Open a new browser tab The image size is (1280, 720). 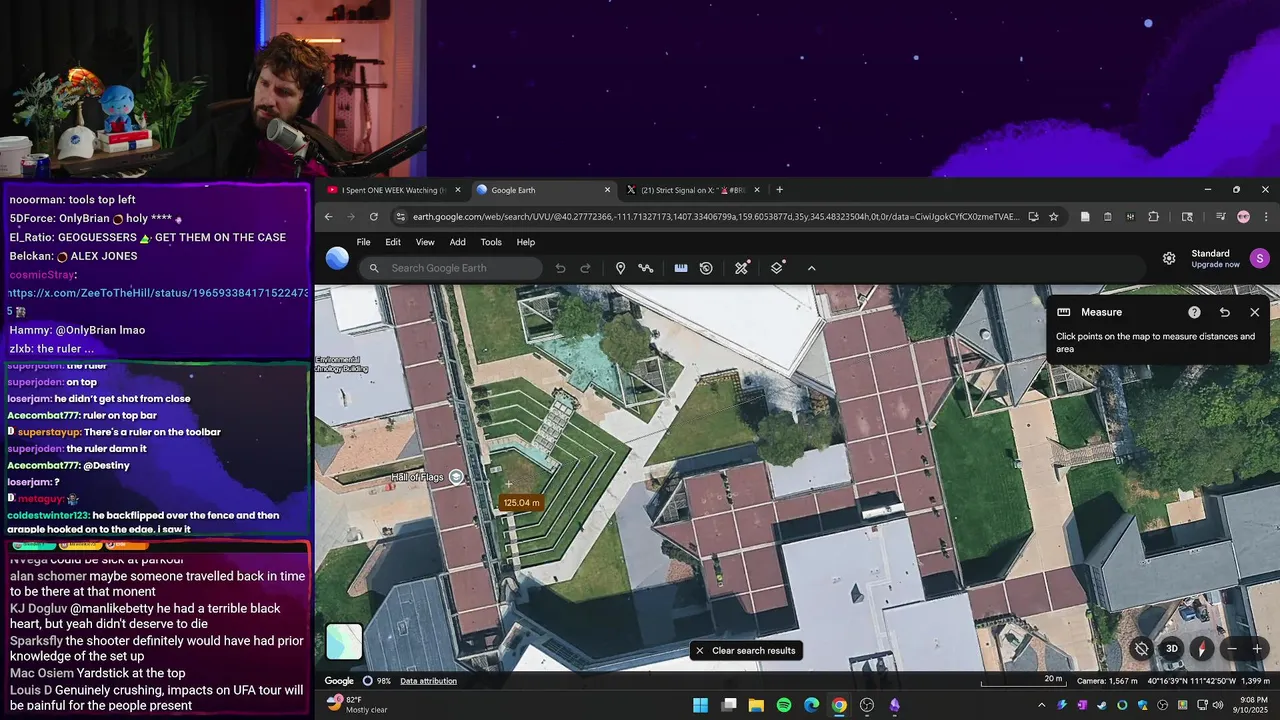pos(780,190)
